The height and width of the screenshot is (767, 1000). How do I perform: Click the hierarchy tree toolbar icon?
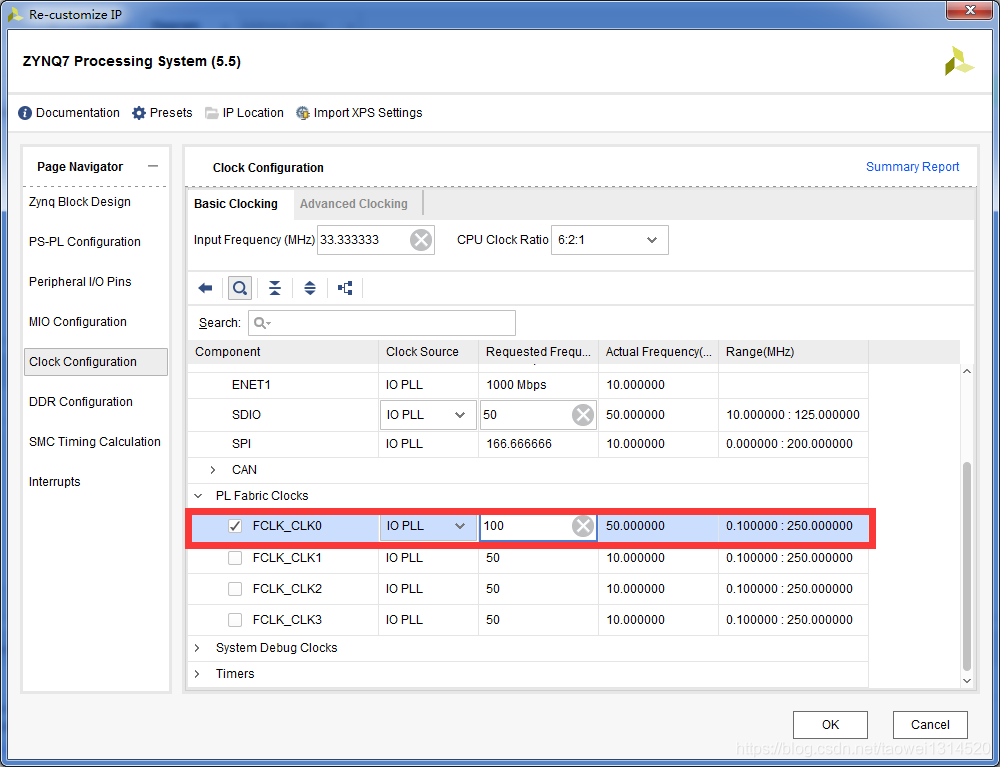(x=345, y=288)
